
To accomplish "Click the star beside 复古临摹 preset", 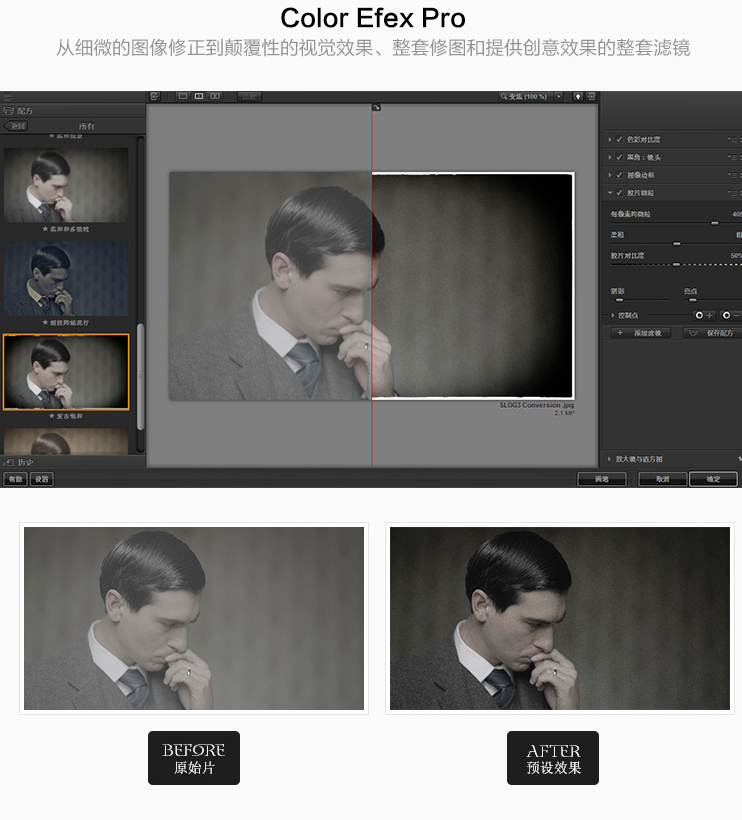I will (x=52, y=416).
